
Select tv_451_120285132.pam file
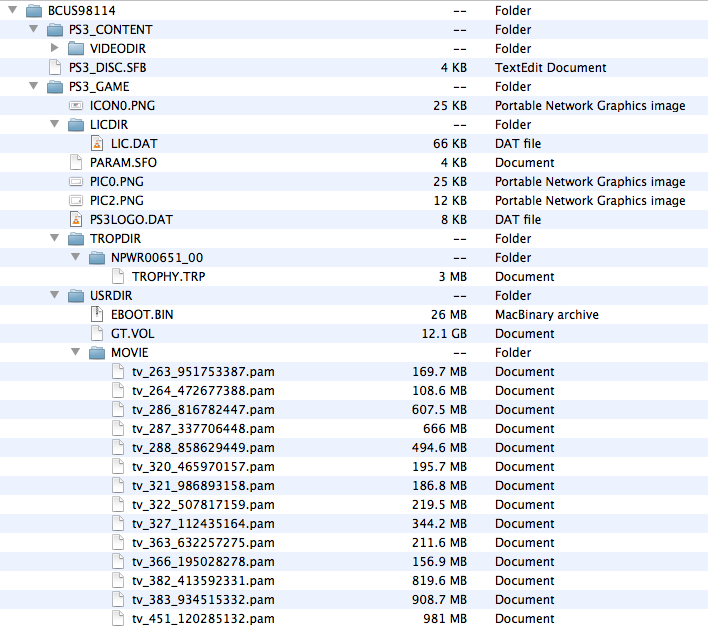click(203, 619)
